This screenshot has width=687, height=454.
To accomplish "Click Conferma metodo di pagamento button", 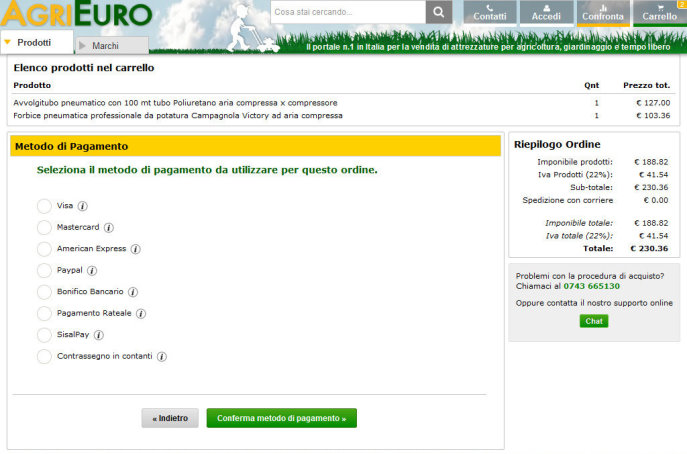I will 281,418.
